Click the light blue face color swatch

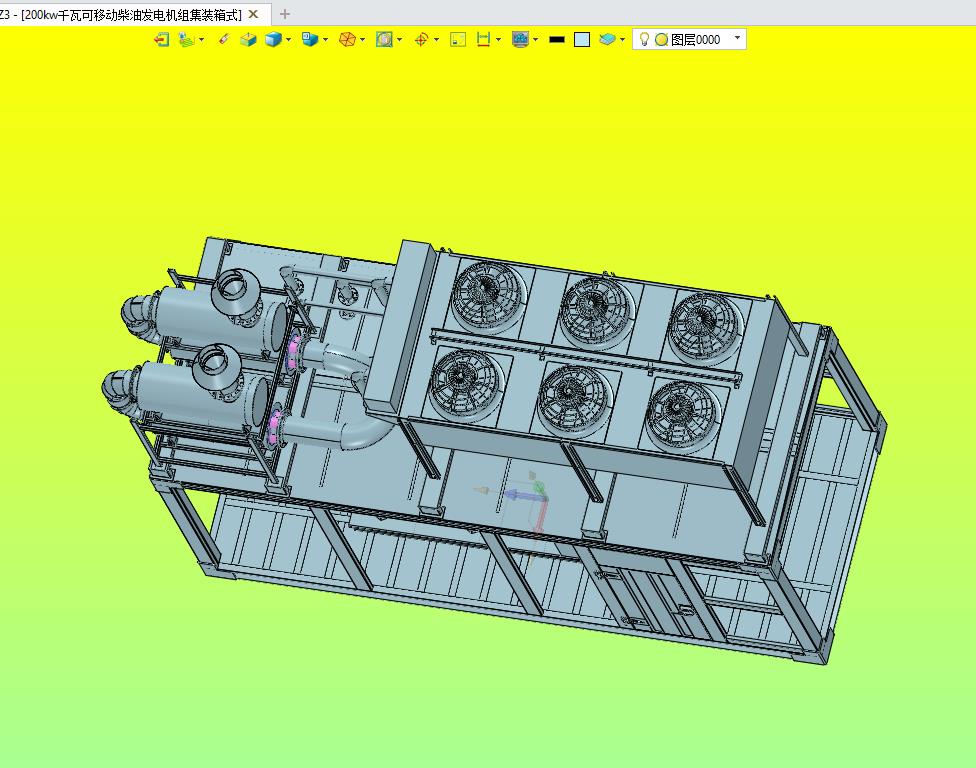582,40
